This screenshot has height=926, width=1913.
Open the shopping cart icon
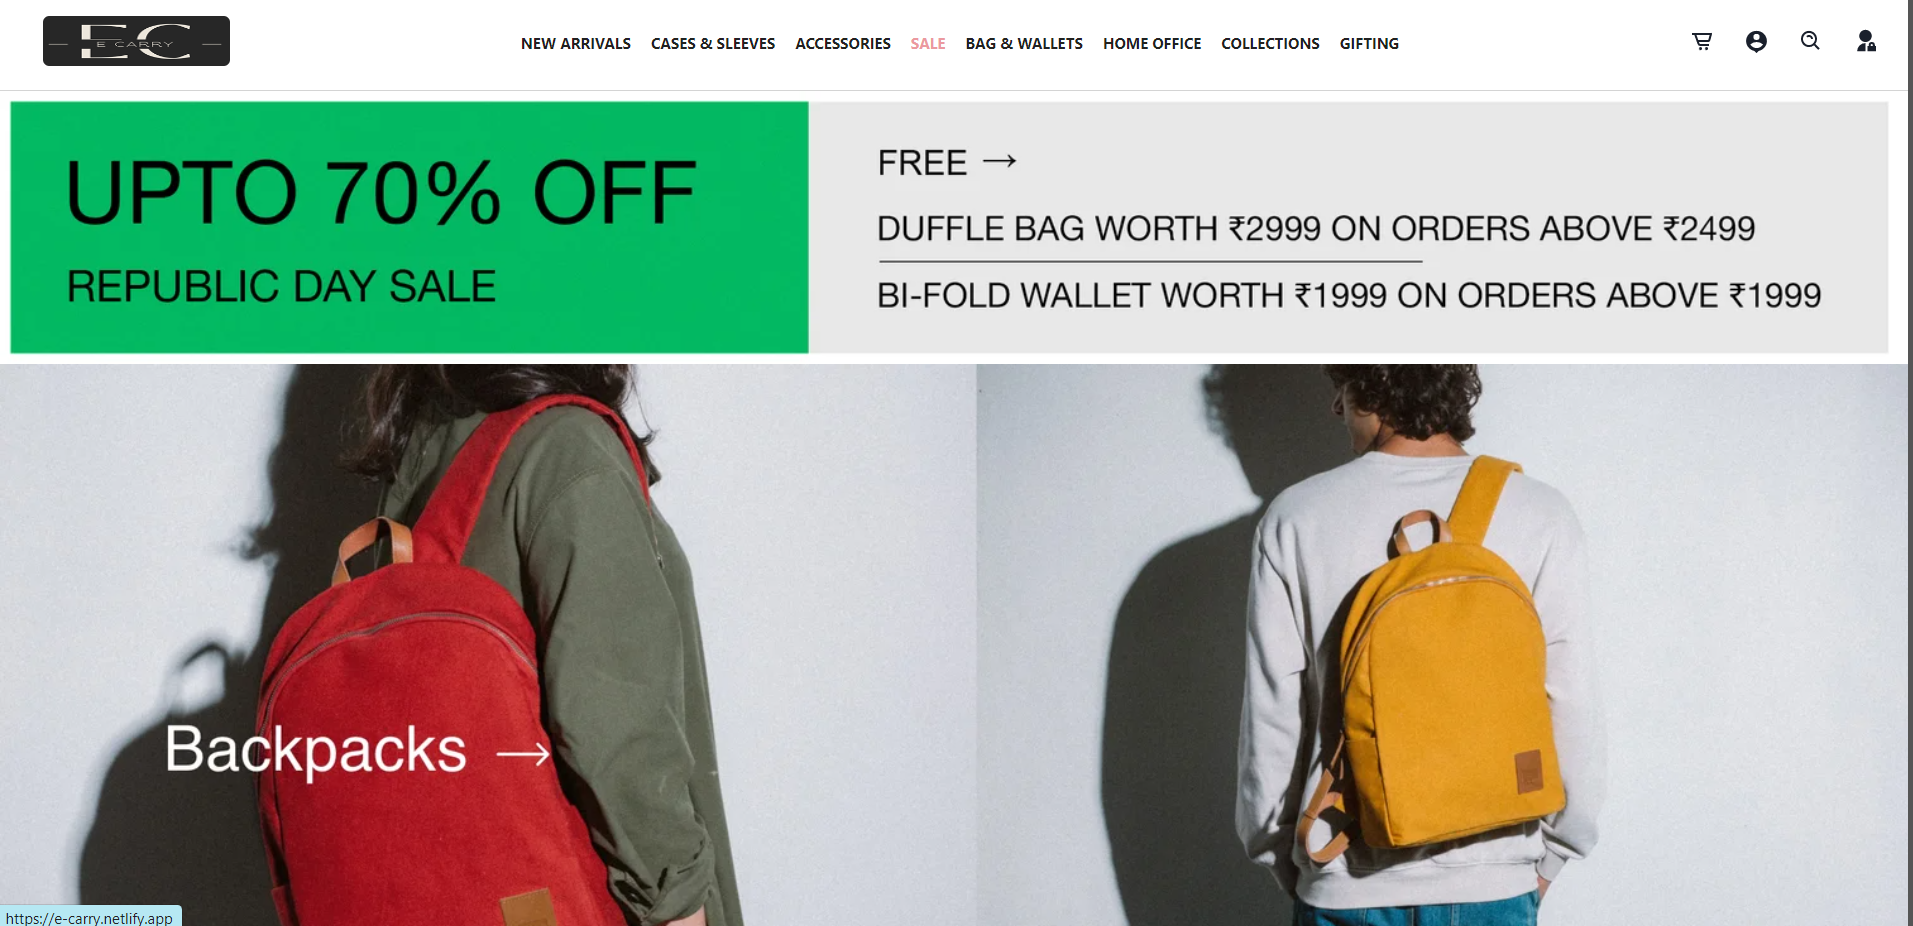coord(1702,41)
